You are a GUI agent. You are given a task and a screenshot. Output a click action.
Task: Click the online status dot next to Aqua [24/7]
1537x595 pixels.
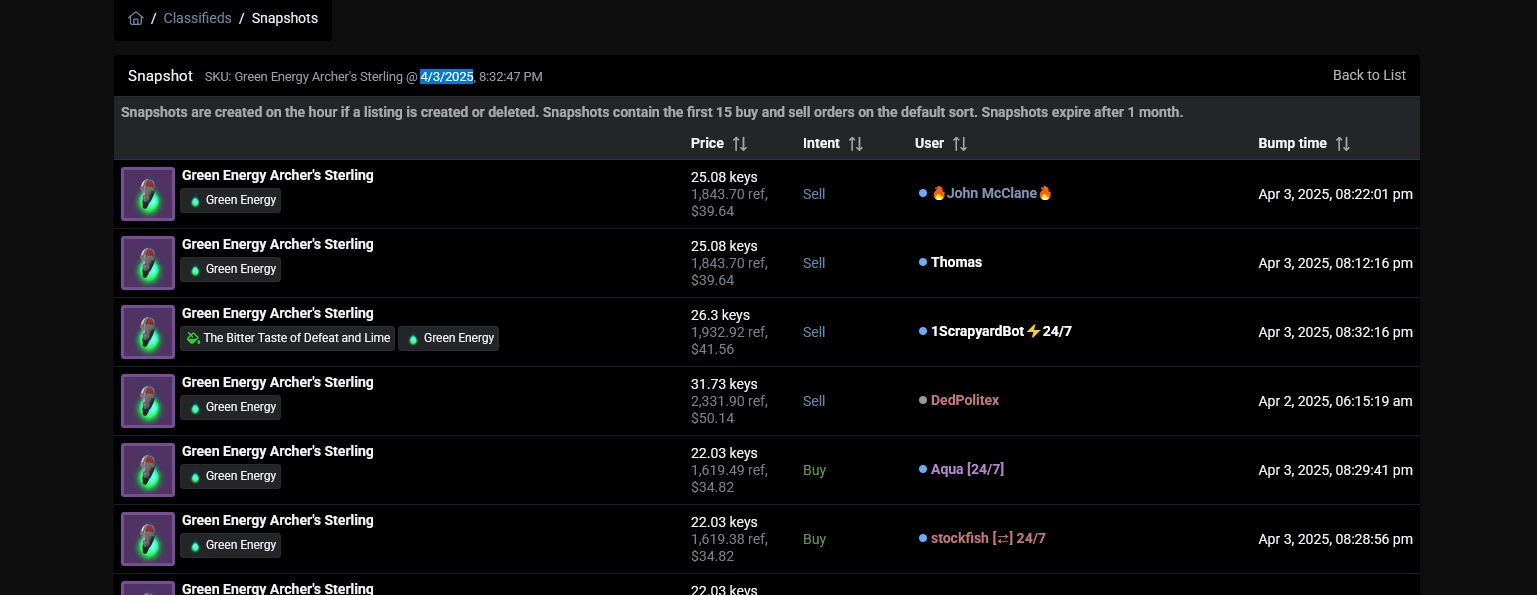tap(923, 469)
